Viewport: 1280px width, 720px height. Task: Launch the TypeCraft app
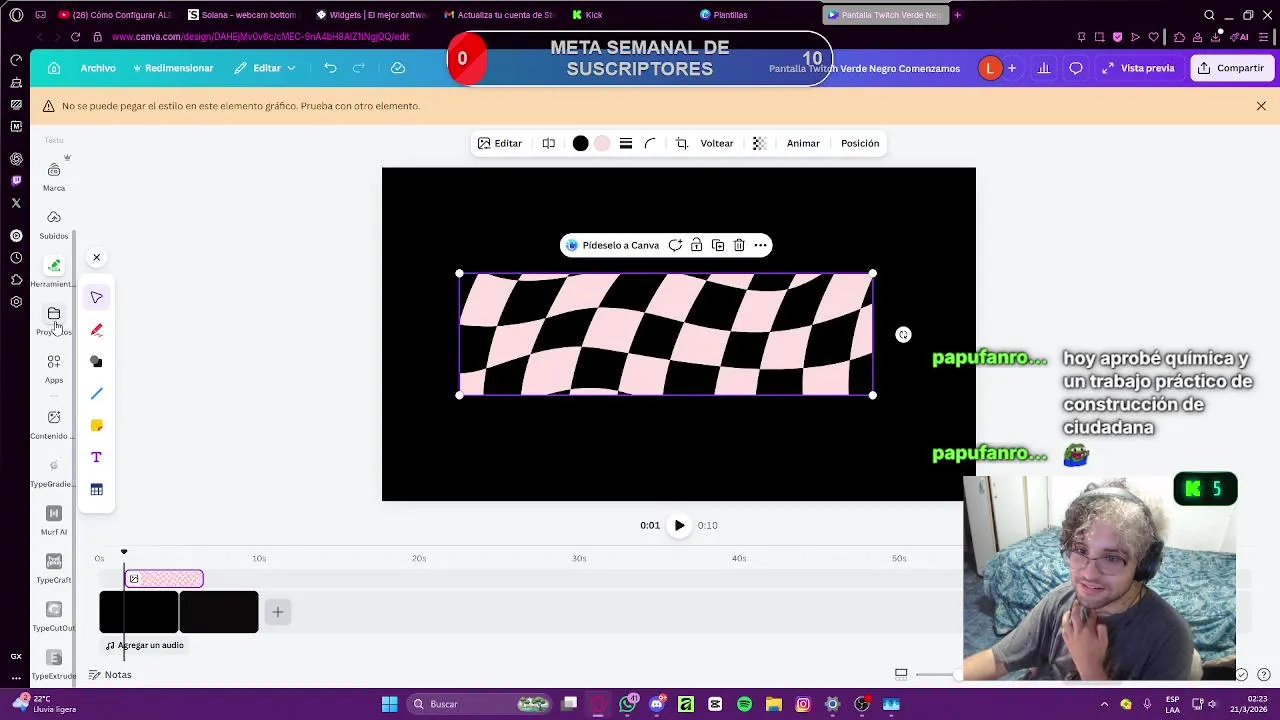[x=54, y=568]
